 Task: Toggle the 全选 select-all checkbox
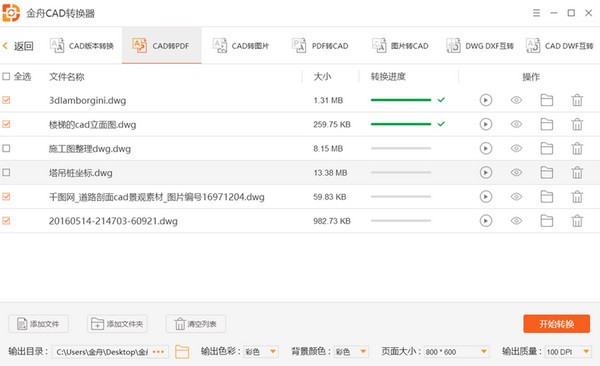[x=6, y=77]
